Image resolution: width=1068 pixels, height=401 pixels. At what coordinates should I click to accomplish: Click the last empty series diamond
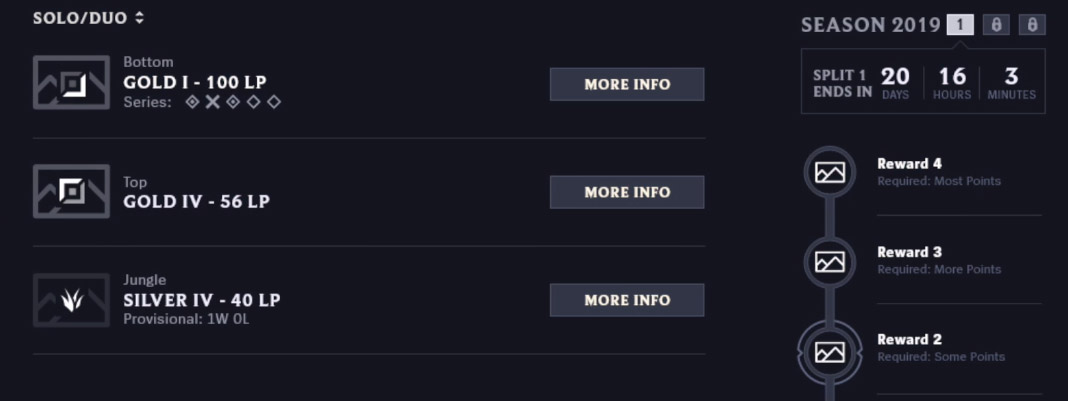pyautogui.click(x=274, y=102)
